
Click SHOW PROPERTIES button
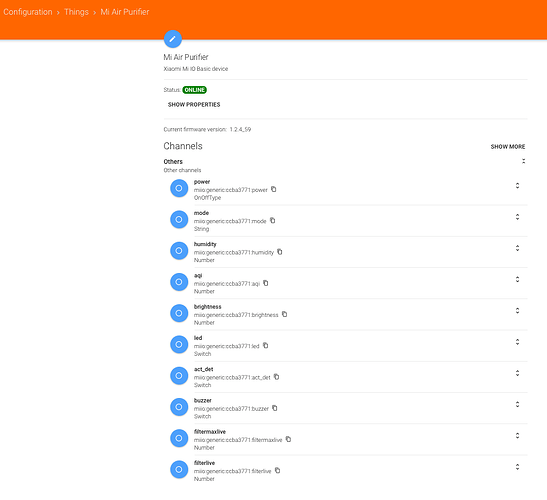194,105
